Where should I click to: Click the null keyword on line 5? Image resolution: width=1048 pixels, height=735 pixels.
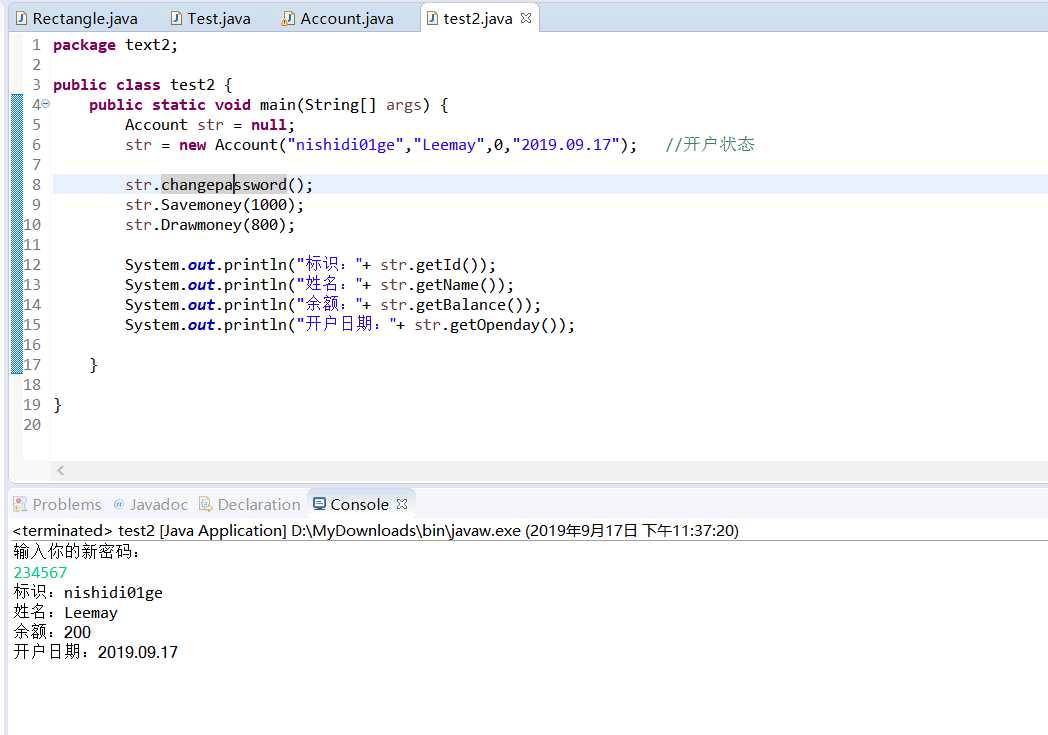[269, 125]
